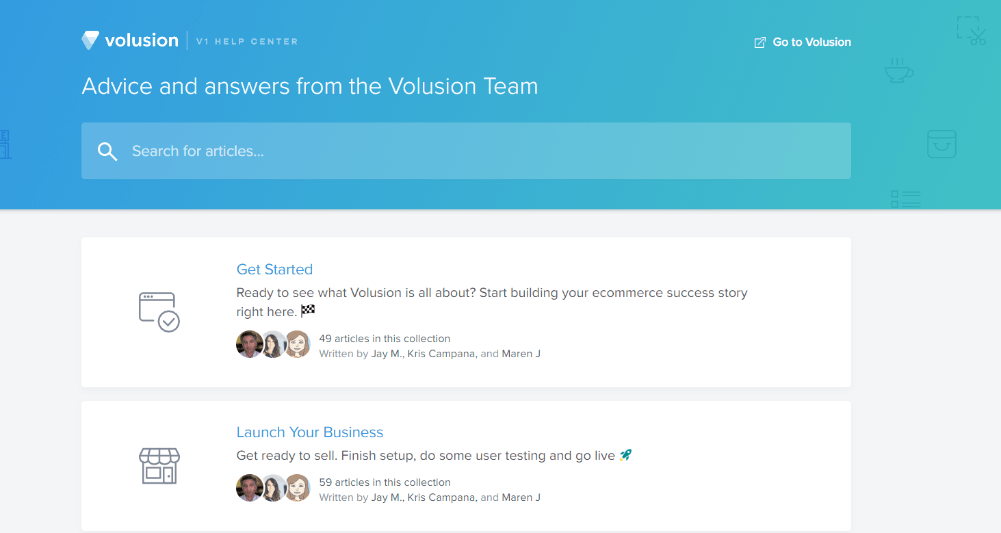Focus the Search for articles field
Viewport: 1001px width, 533px height.
pos(466,151)
